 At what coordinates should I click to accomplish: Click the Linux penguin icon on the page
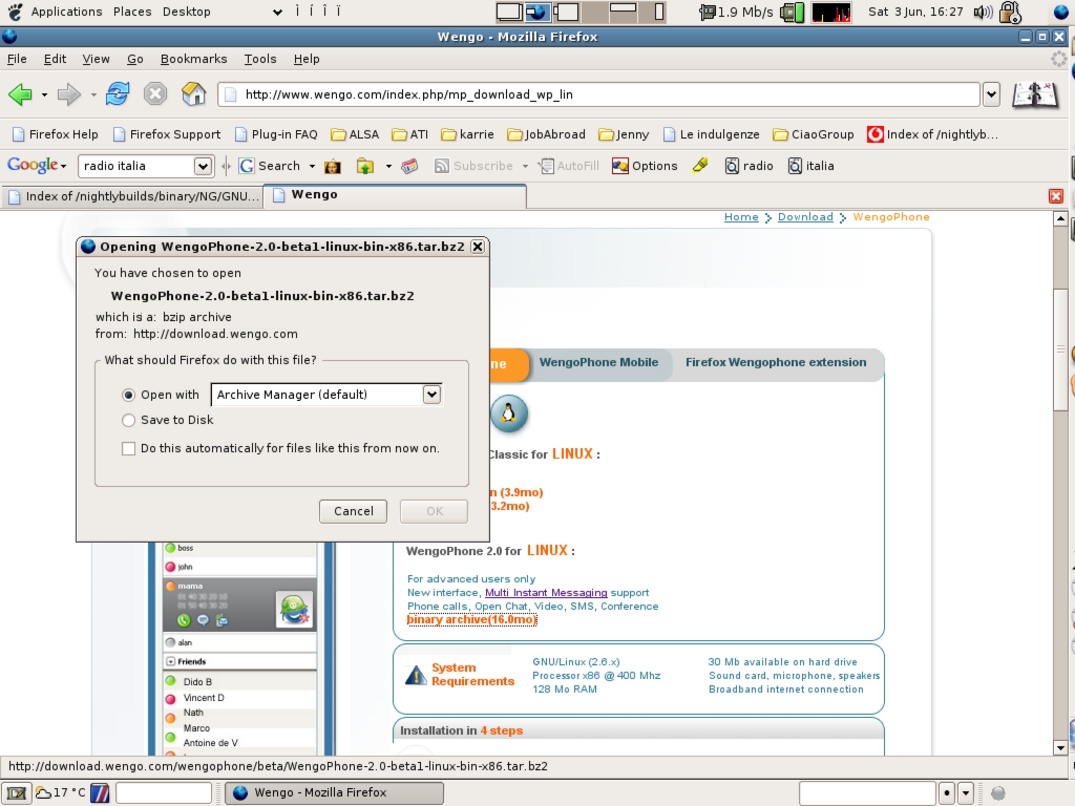click(509, 413)
